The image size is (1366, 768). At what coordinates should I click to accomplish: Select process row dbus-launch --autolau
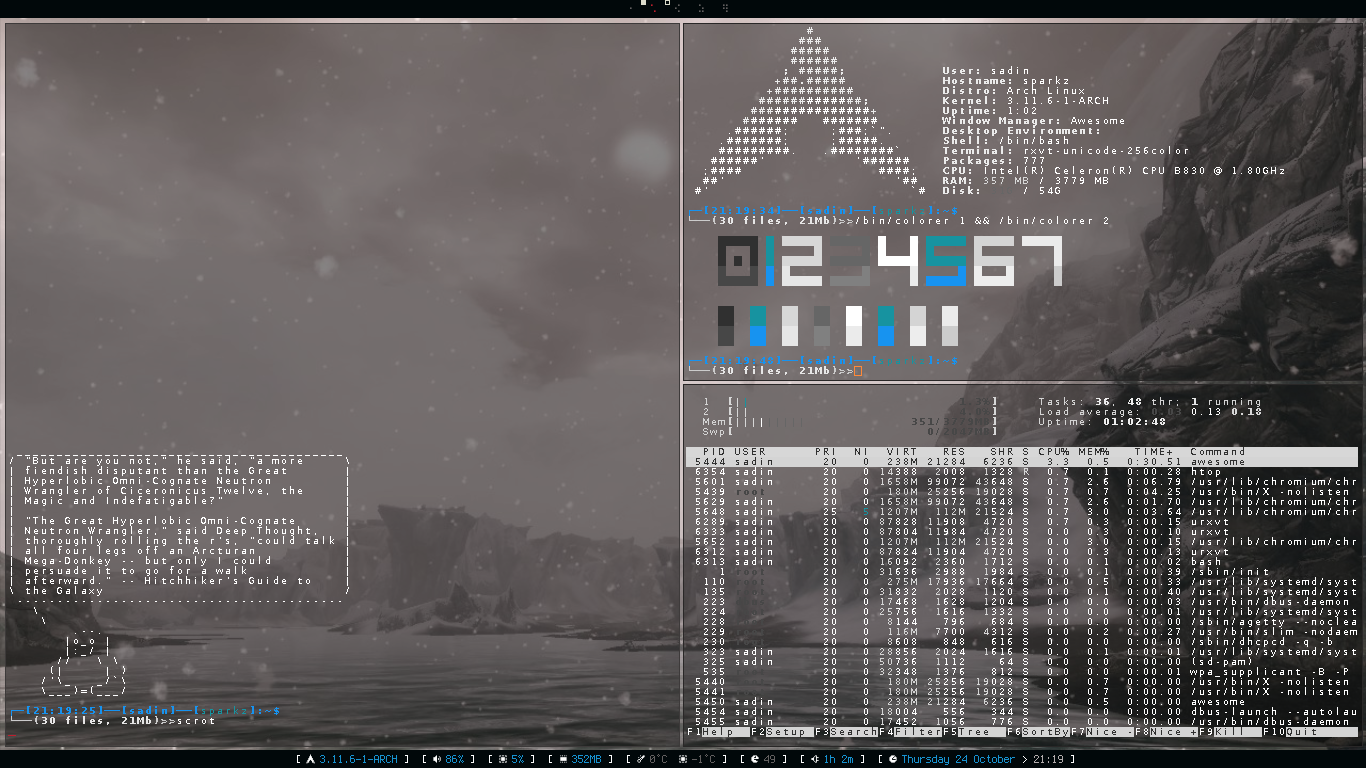[x=1022, y=711]
